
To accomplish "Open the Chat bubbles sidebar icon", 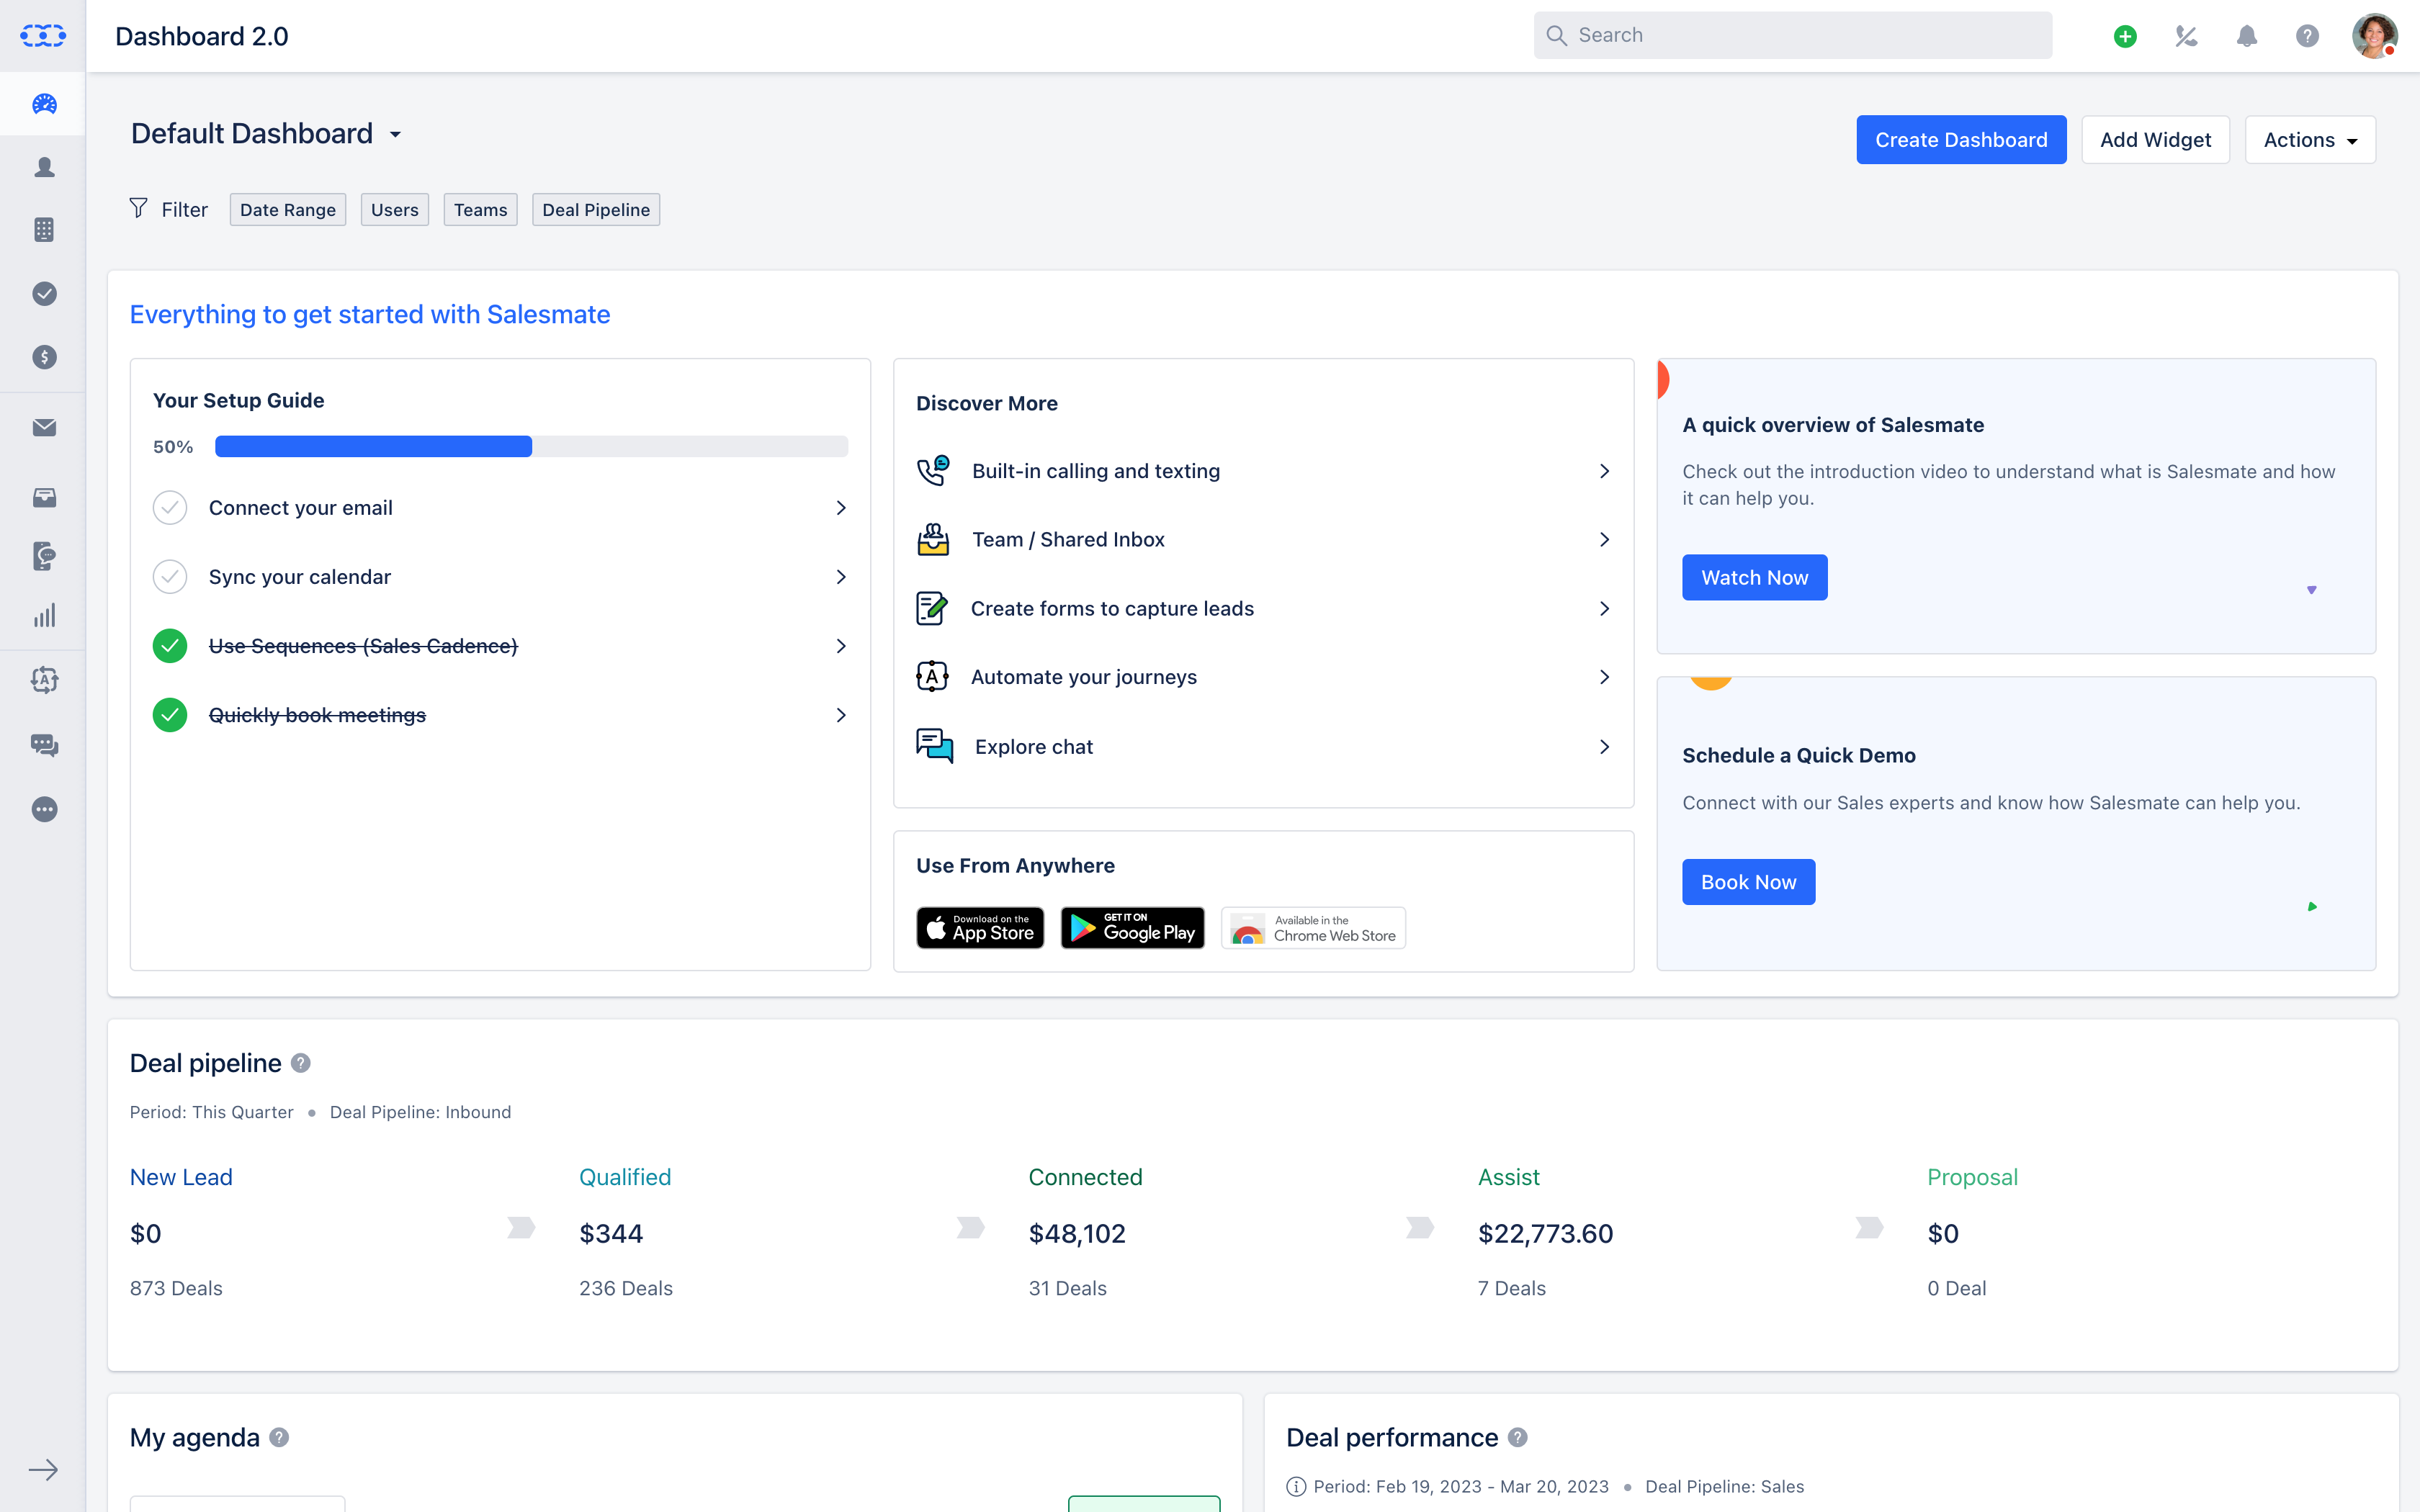I will point(44,745).
